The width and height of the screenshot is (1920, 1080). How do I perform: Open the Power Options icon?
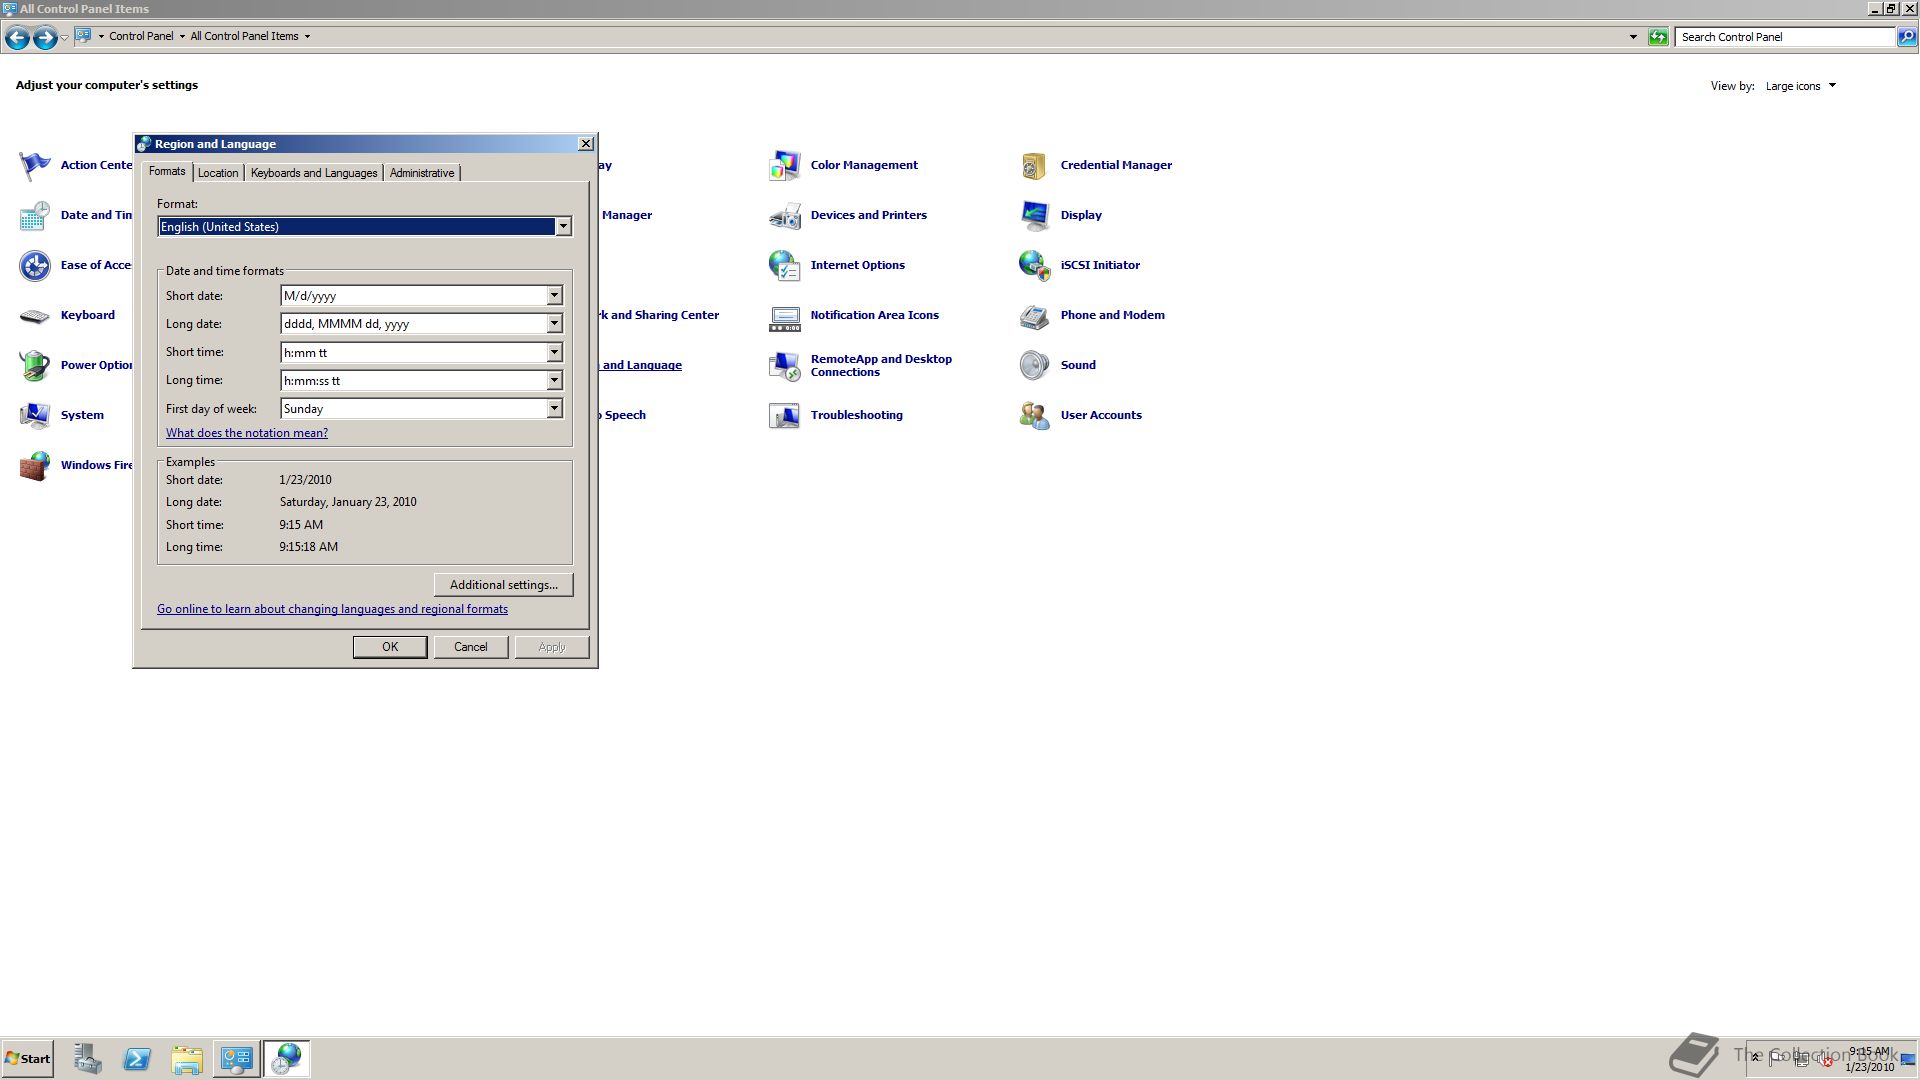[x=35, y=365]
